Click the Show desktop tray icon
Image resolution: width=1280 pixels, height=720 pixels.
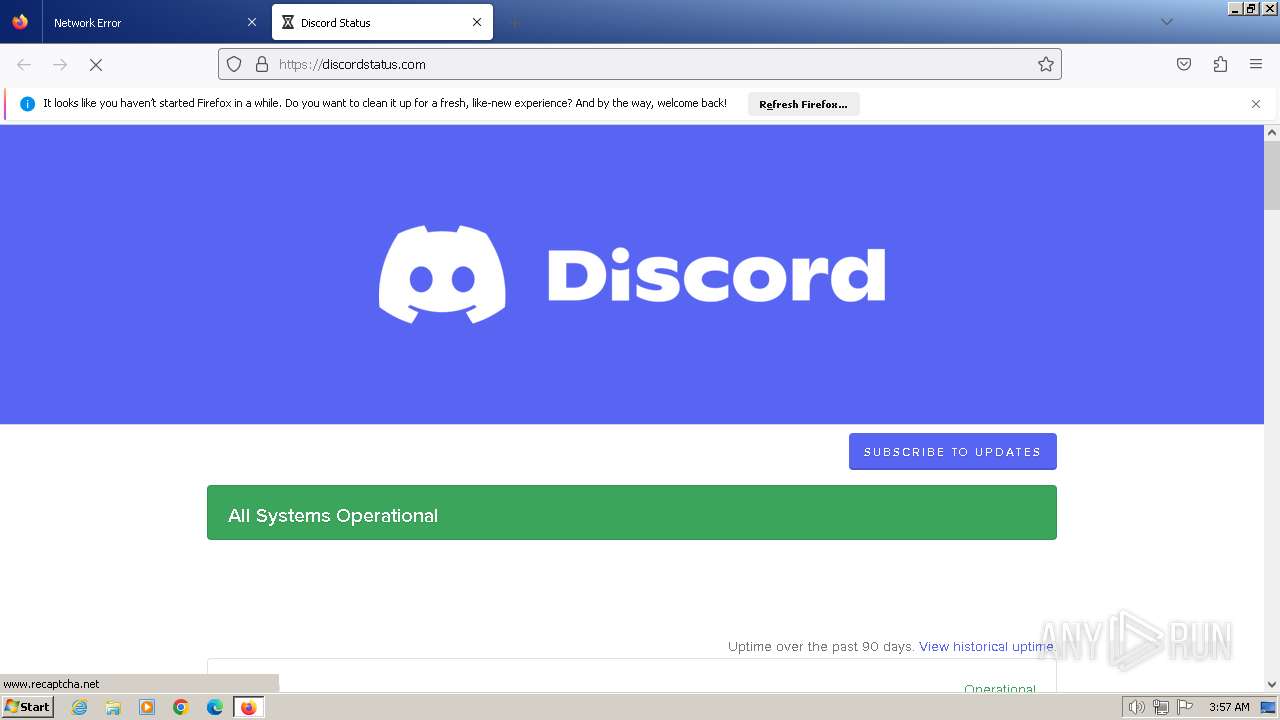pyautogui.click(x=1268, y=707)
